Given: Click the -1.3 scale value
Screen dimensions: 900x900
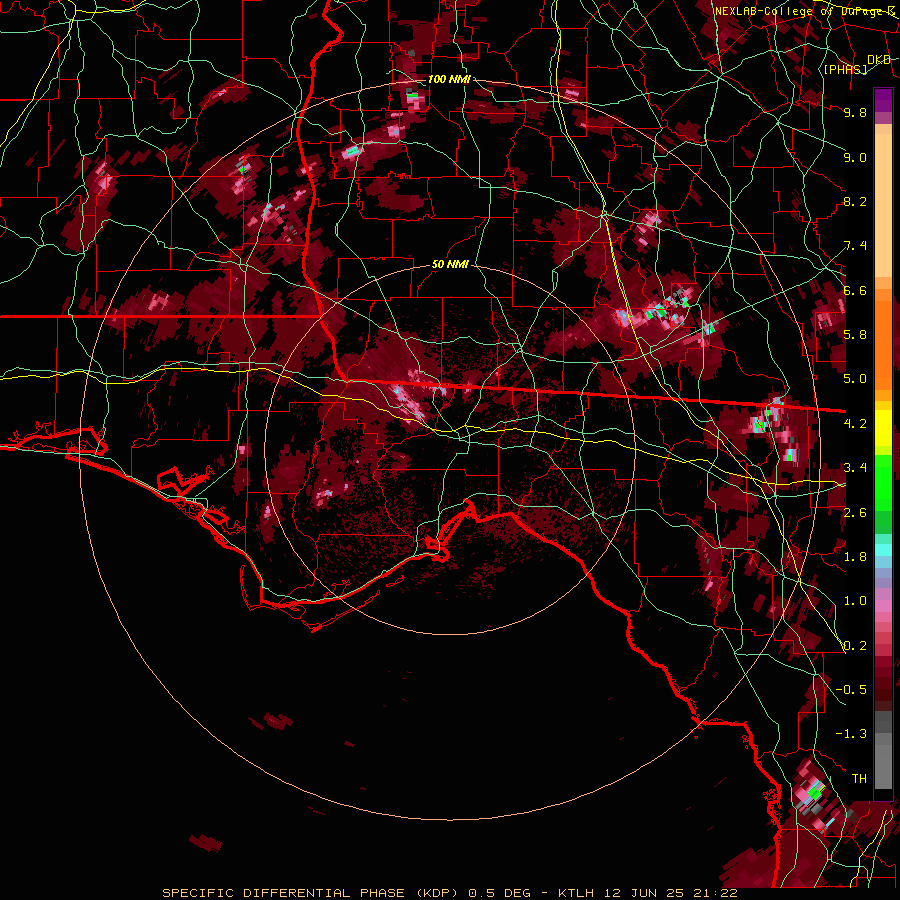Looking at the screenshot, I should [x=851, y=734].
